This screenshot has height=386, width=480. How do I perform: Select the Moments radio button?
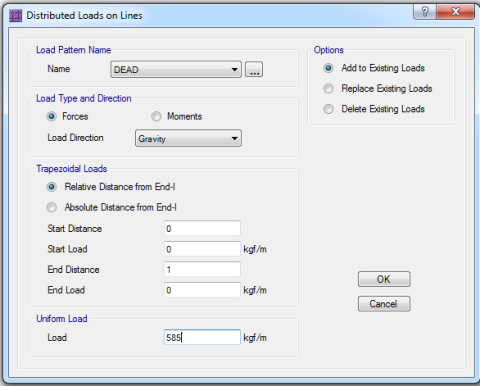click(156, 117)
